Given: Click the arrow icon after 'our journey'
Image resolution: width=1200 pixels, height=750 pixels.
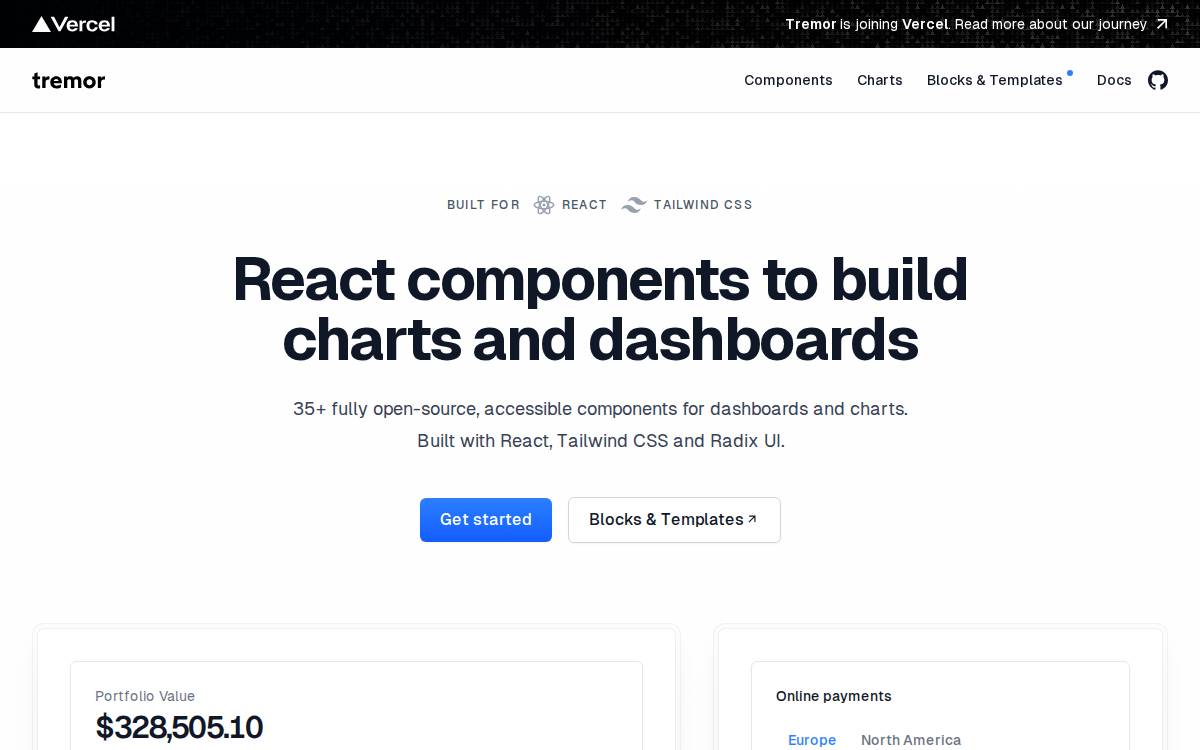Looking at the screenshot, I should tap(1161, 24).
